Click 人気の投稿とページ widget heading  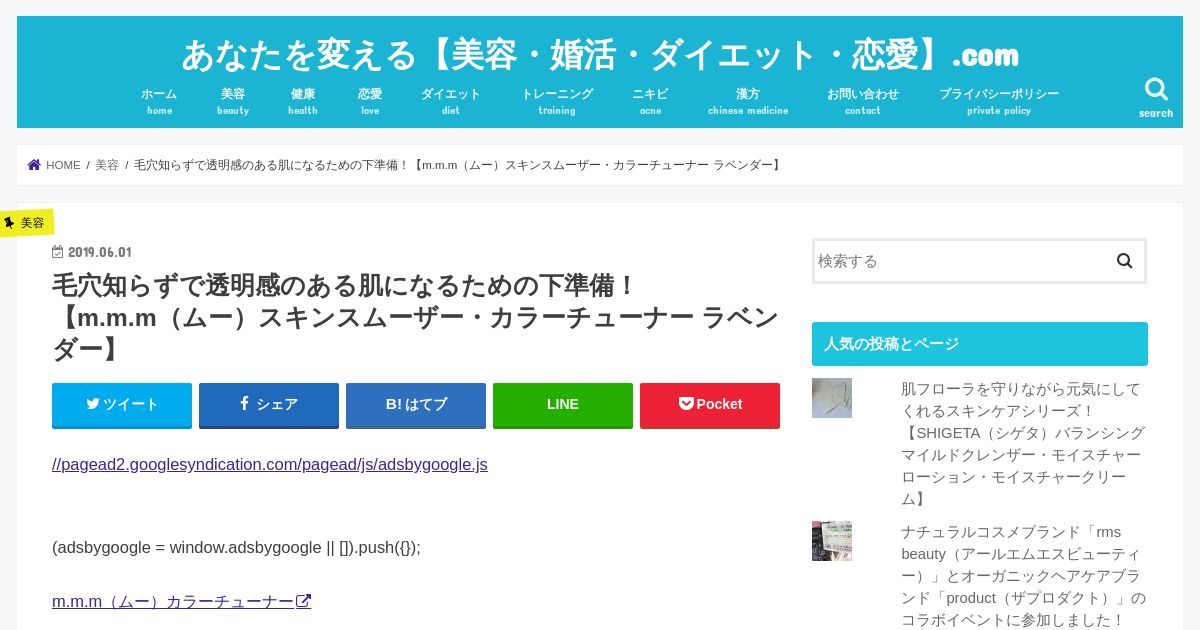tap(980, 344)
